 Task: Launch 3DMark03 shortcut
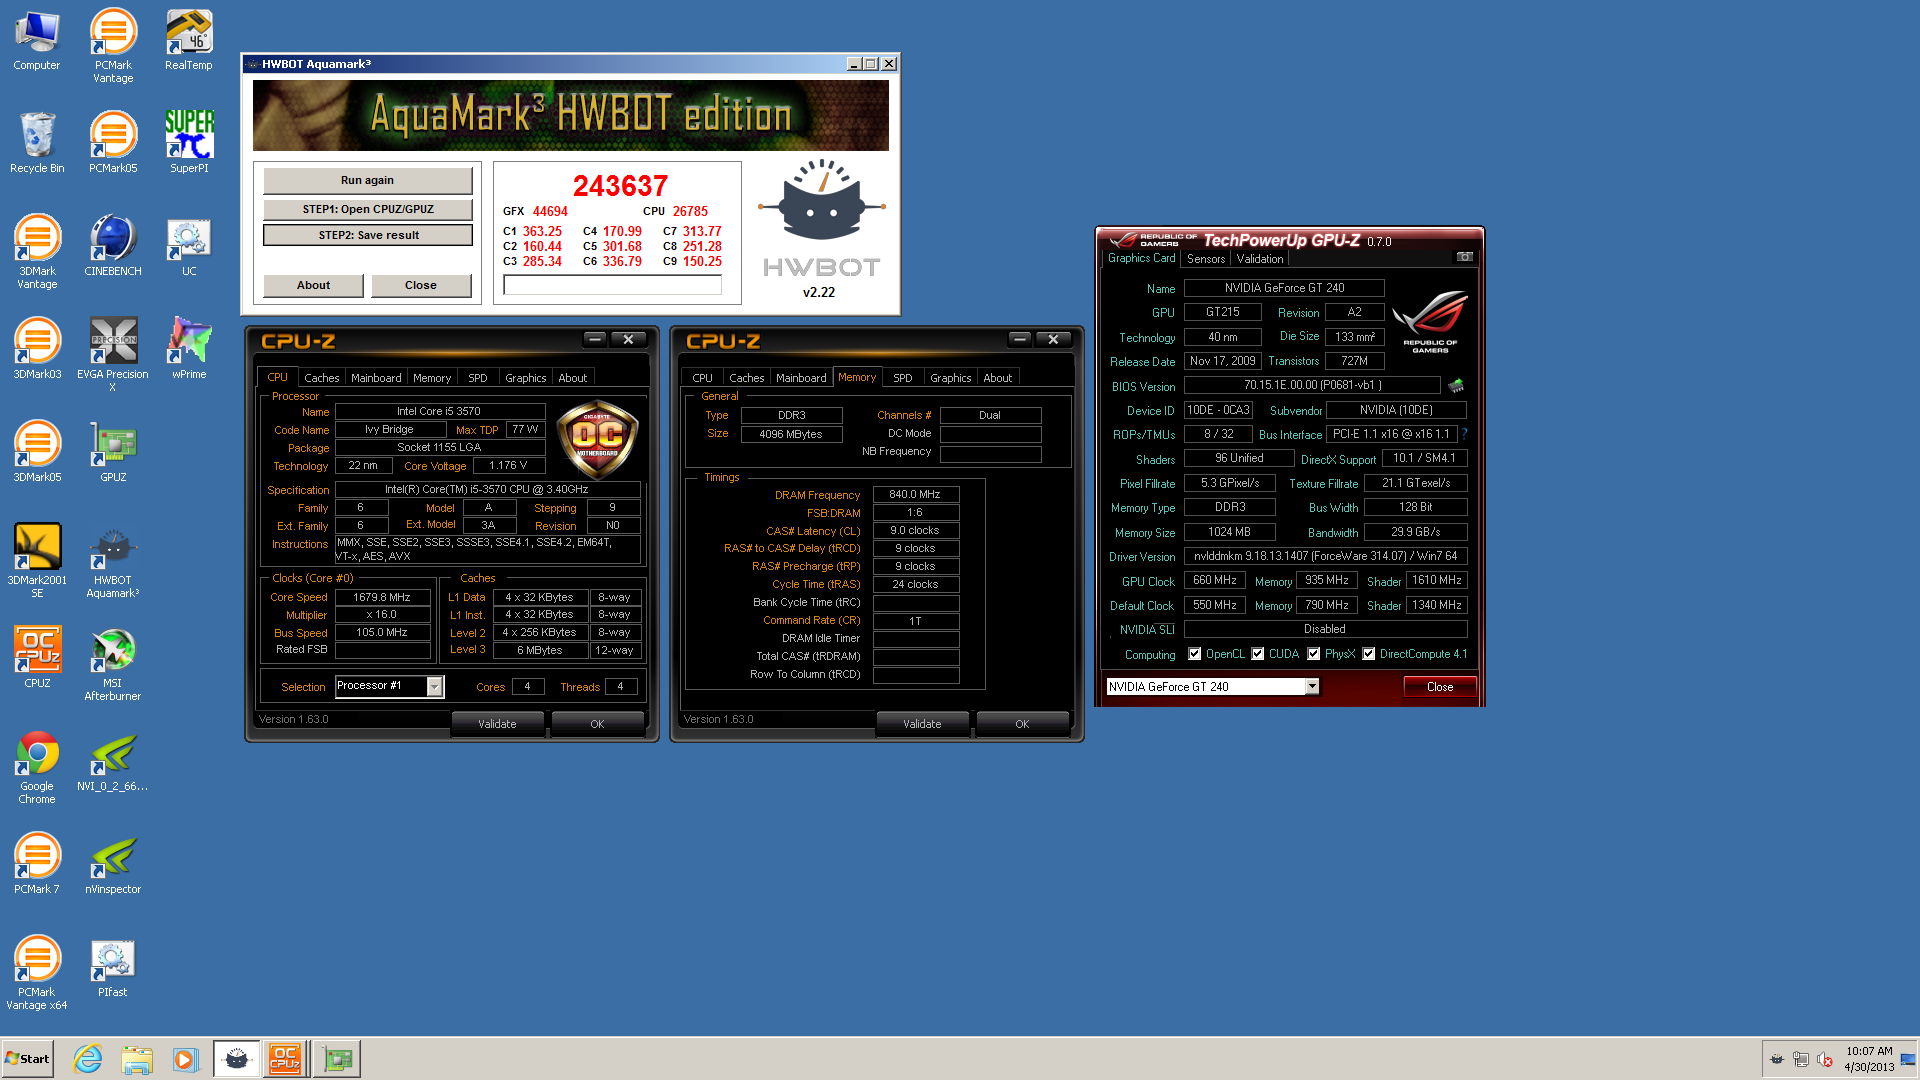pyautogui.click(x=37, y=349)
